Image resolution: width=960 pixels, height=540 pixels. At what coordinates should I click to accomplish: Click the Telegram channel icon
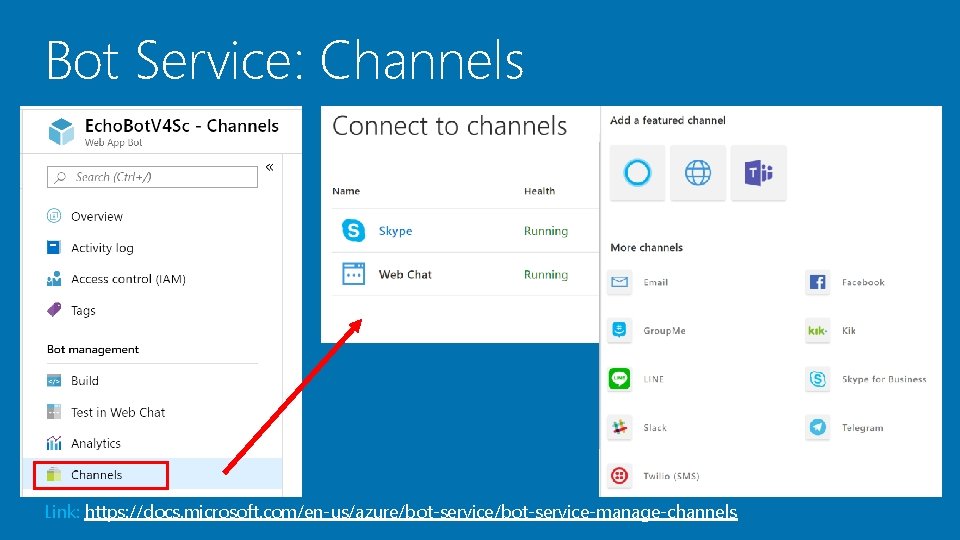[x=817, y=427]
